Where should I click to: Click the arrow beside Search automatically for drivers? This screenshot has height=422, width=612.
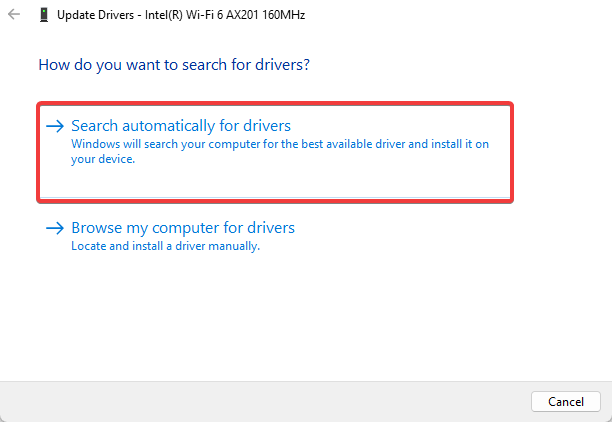coord(54,126)
